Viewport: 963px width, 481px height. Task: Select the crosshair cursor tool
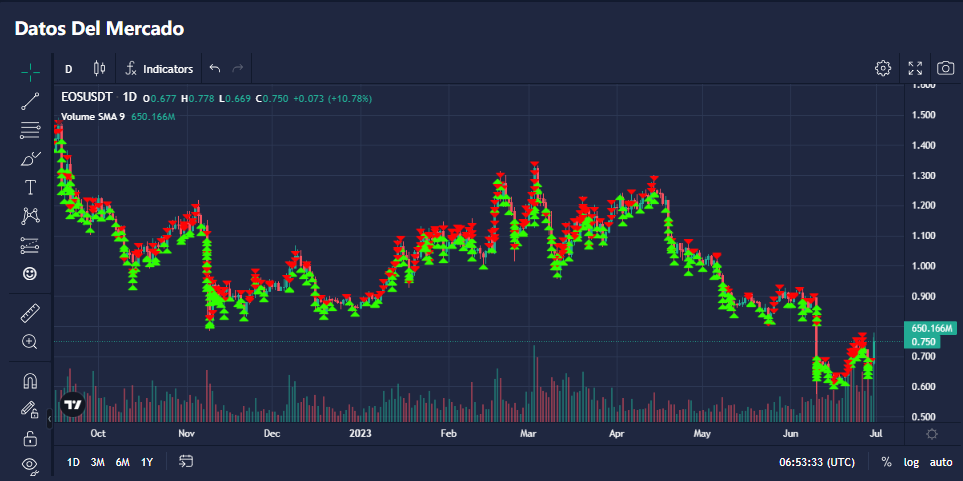coord(30,71)
